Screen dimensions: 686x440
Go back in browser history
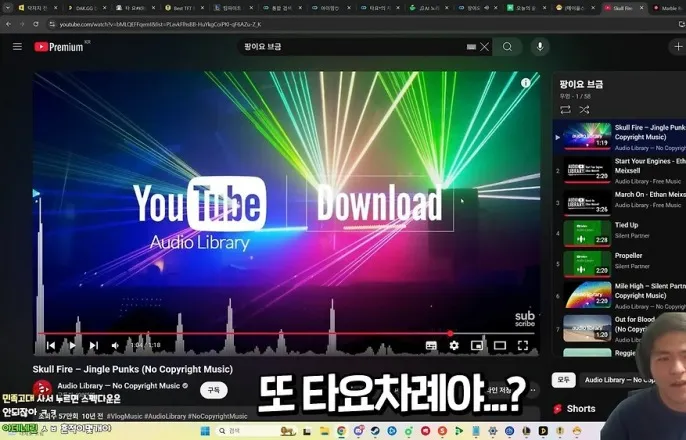pyautogui.click(x=8, y=24)
